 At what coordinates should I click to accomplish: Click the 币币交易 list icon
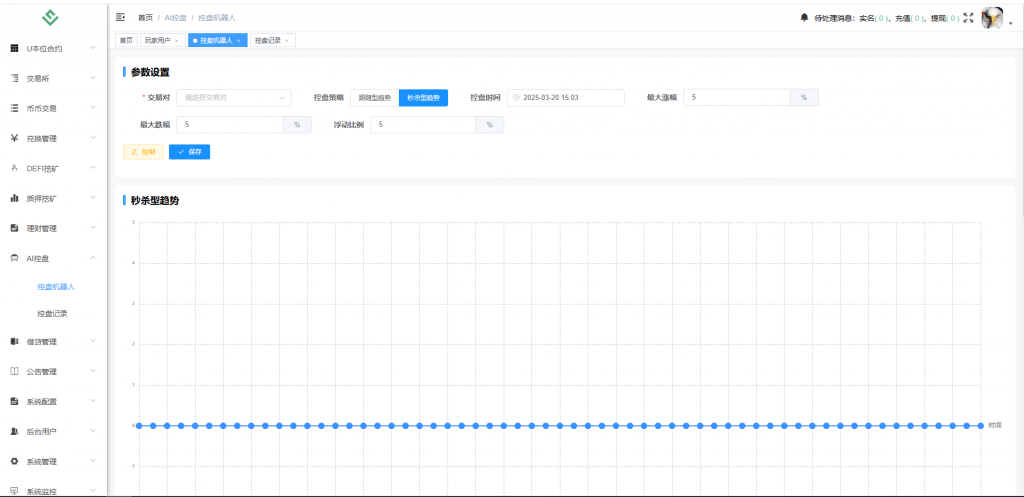(14, 108)
